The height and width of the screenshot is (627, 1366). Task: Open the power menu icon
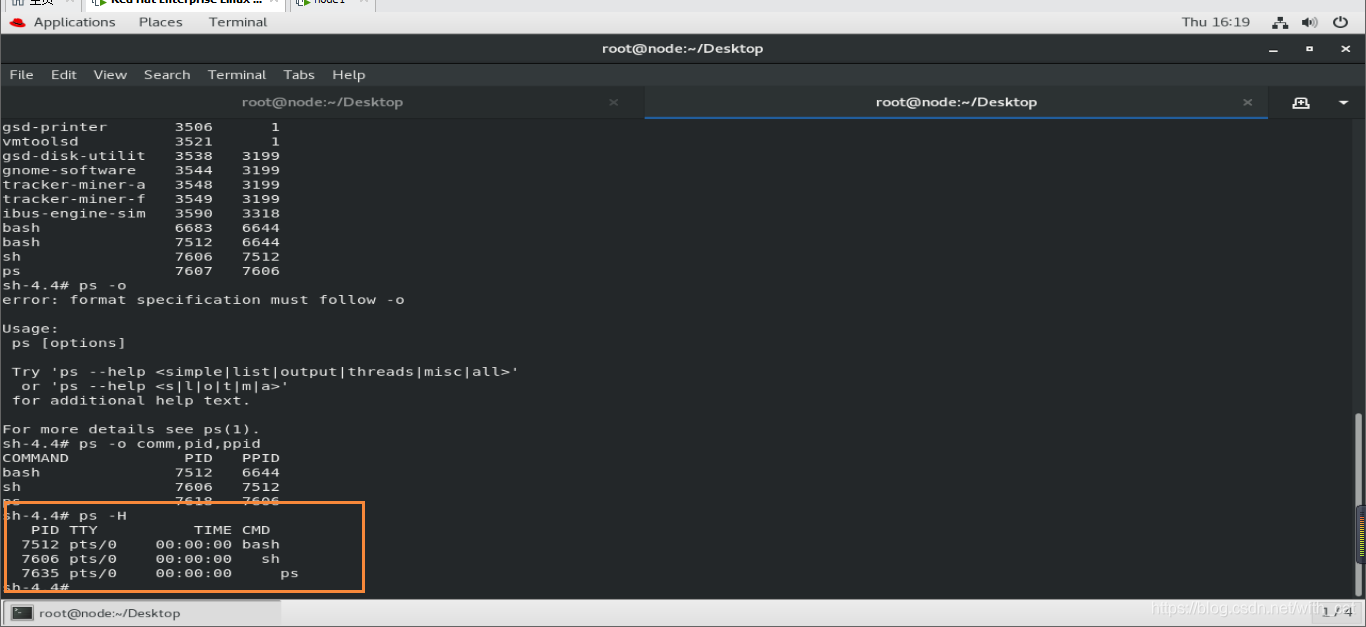coord(1340,22)
